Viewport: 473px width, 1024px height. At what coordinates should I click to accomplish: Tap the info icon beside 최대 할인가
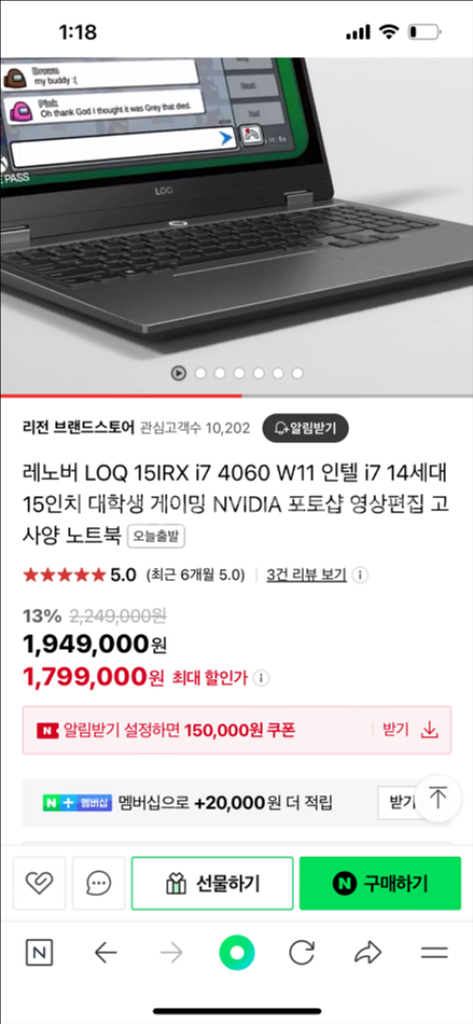coord(261,678)
